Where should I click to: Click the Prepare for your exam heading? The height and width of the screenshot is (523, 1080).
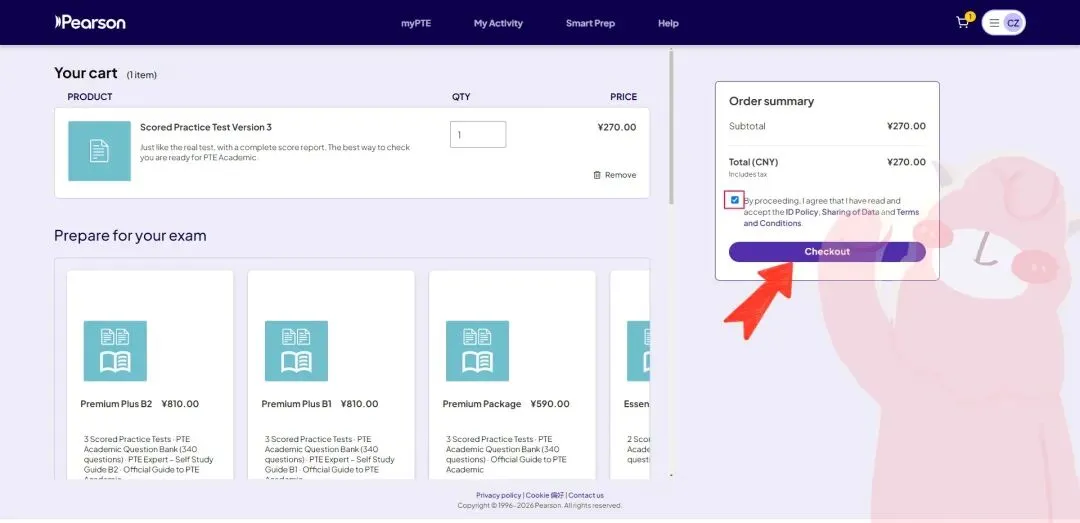tap(130, 236)
